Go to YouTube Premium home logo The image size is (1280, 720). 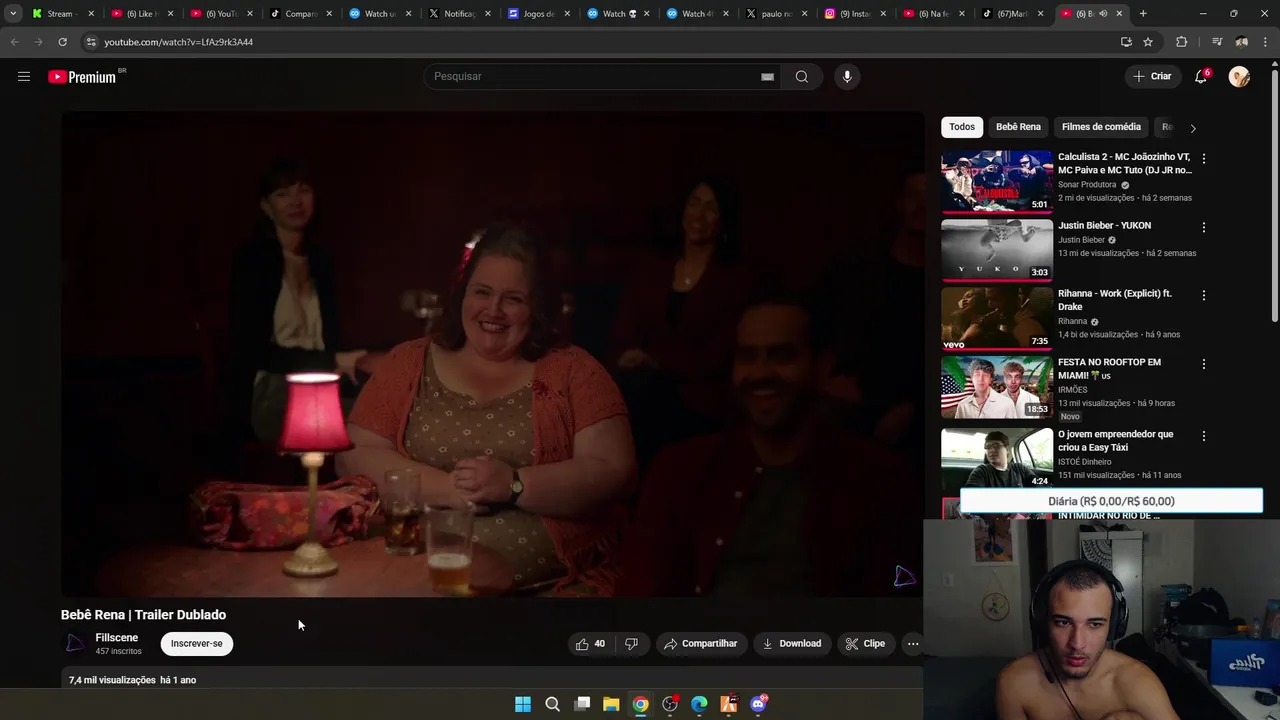83,77
